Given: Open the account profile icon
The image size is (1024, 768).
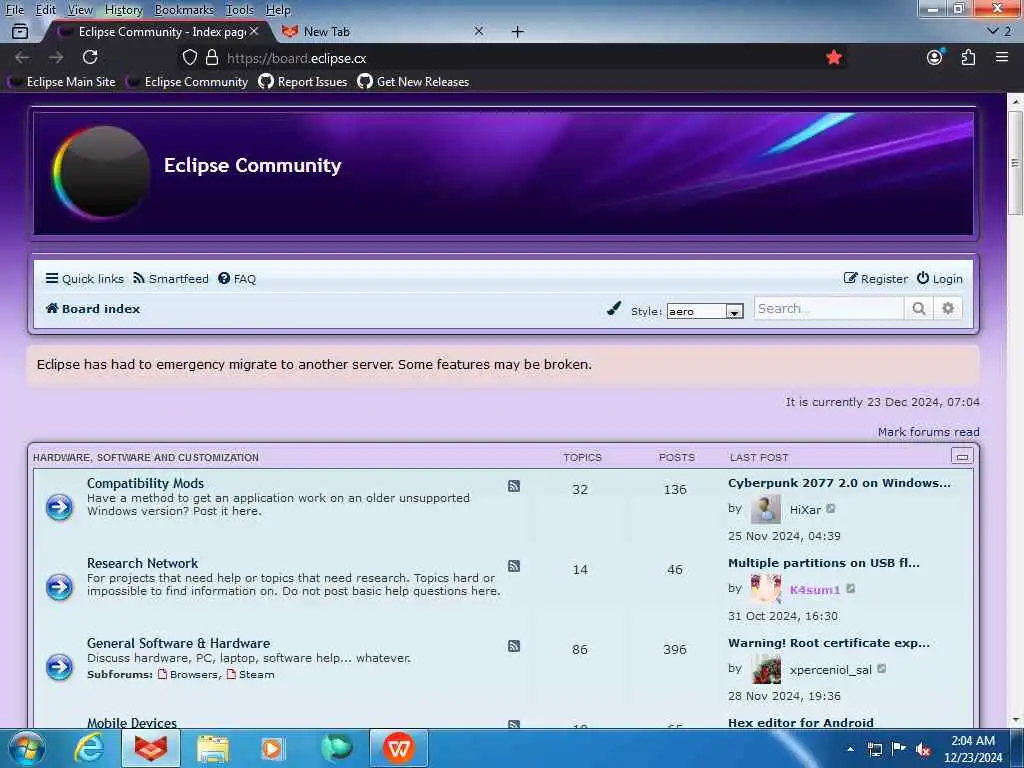Looking at the screenshot, I should [x=935, y=57].
